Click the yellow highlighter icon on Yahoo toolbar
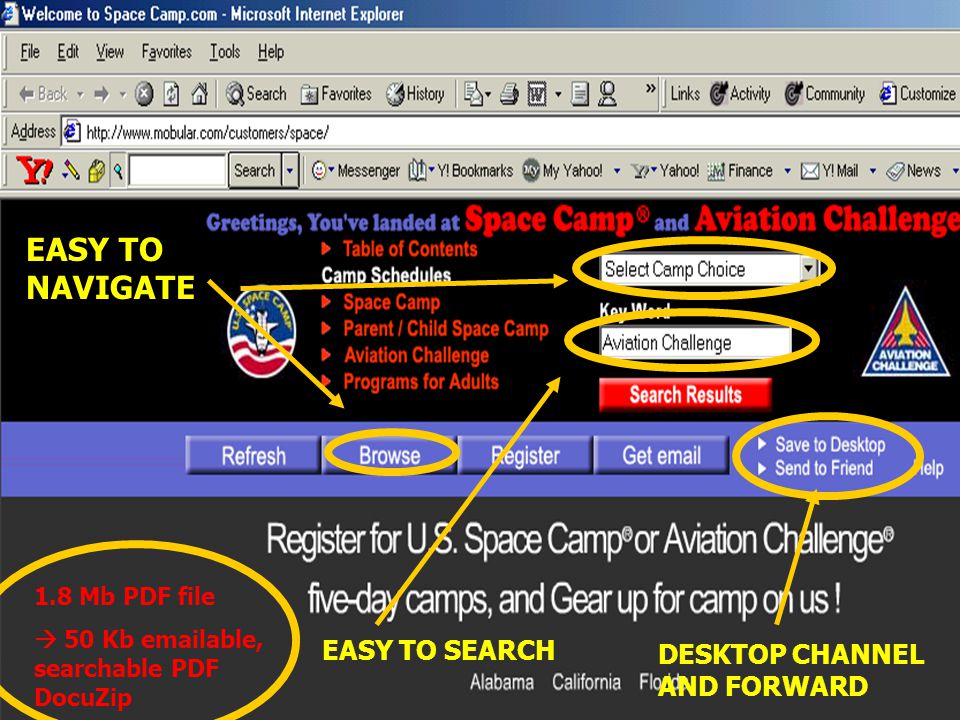Image resolution: width=960 pixels, height=720 pixels. [x=96, y=171]
